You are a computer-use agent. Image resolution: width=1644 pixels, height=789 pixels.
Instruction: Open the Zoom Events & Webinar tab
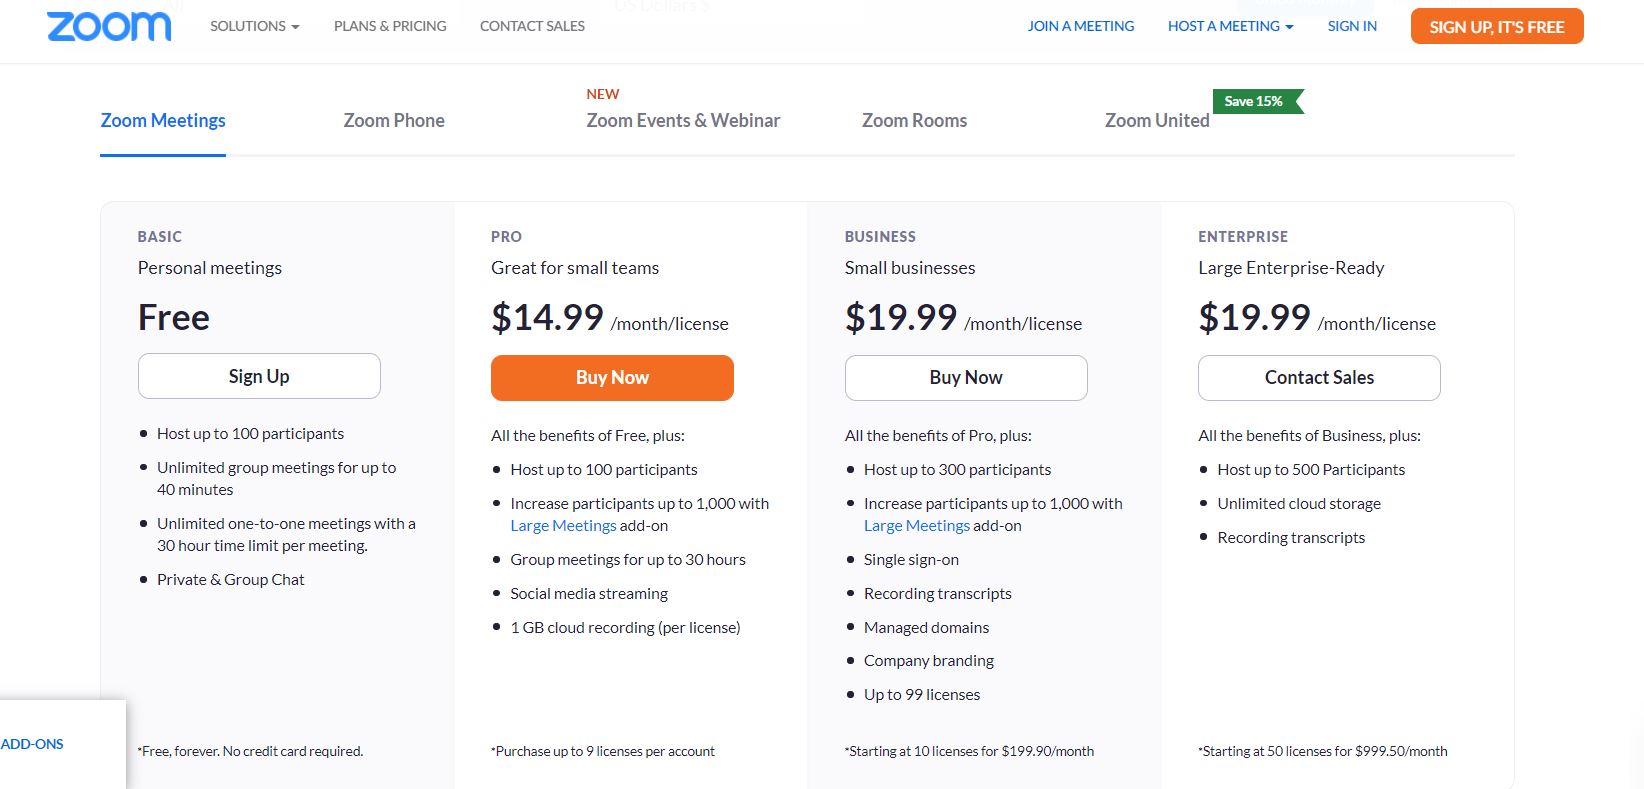tap(683, 120)
